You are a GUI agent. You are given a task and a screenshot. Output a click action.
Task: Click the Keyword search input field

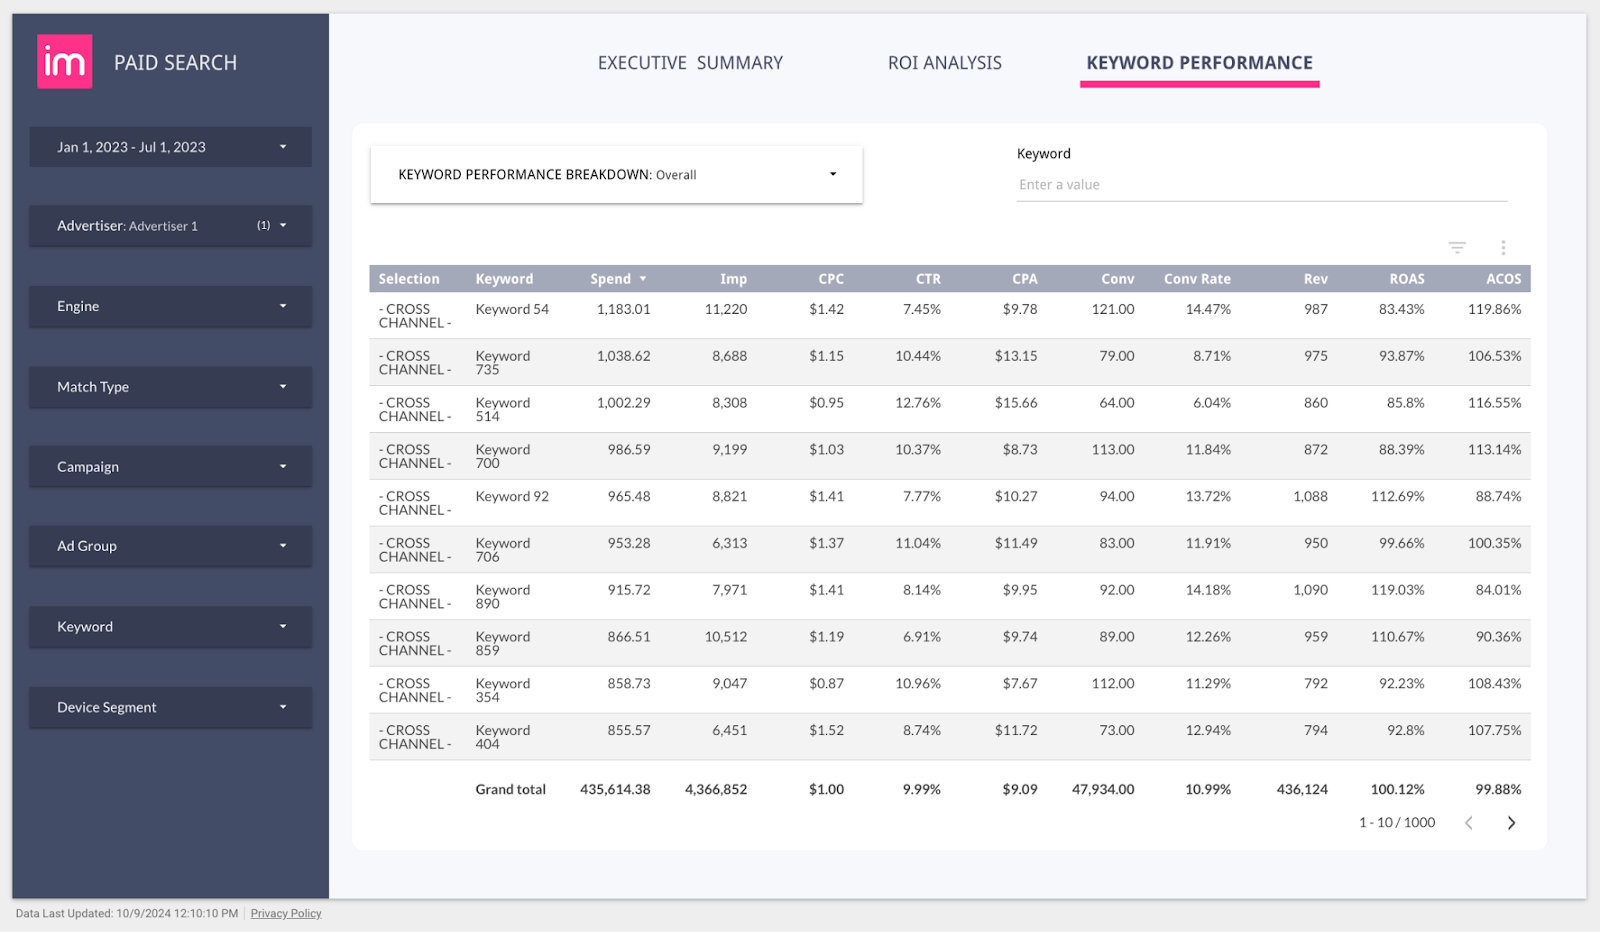(x=1260, y=184)
